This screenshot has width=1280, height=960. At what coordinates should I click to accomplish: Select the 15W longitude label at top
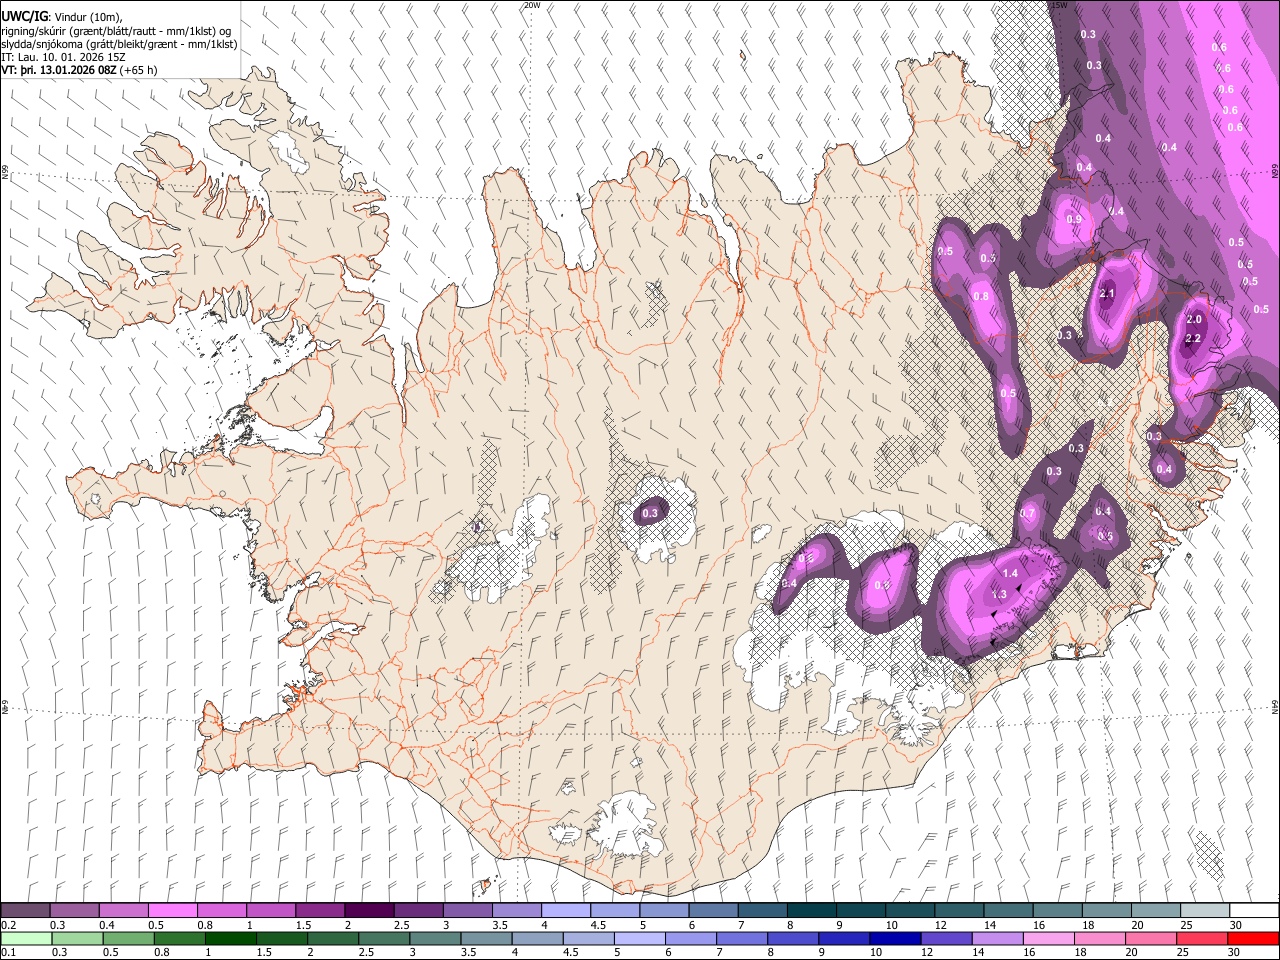pyautogui.click(x=1058, y=5)
